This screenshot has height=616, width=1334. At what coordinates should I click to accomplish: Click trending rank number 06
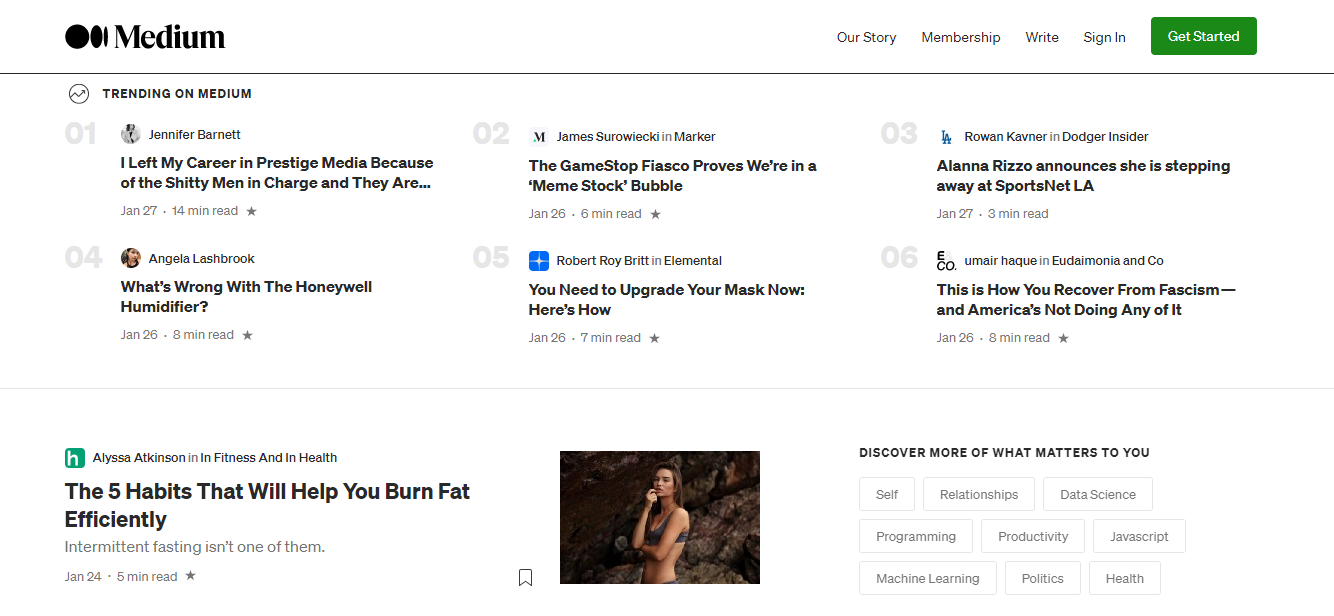click(899, 258)
